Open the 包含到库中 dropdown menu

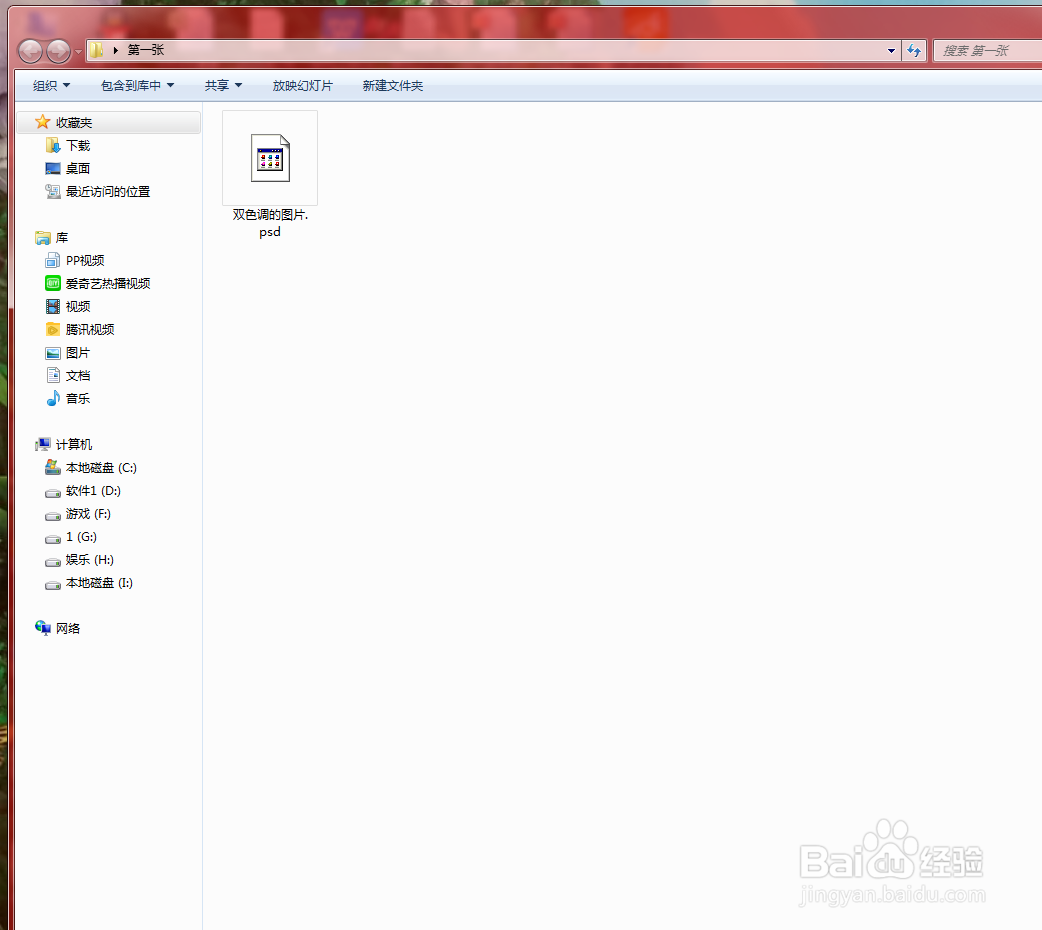coord(137,86)
